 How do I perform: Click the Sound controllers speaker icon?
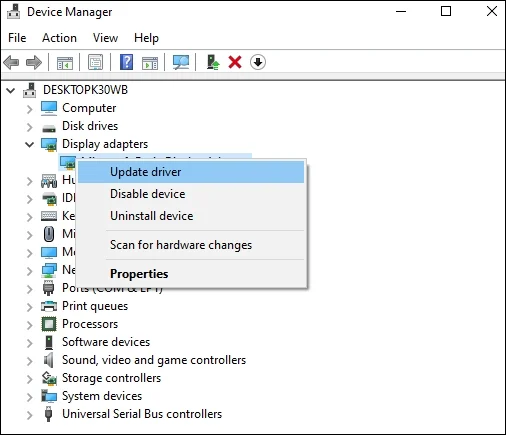pos(49,360)
